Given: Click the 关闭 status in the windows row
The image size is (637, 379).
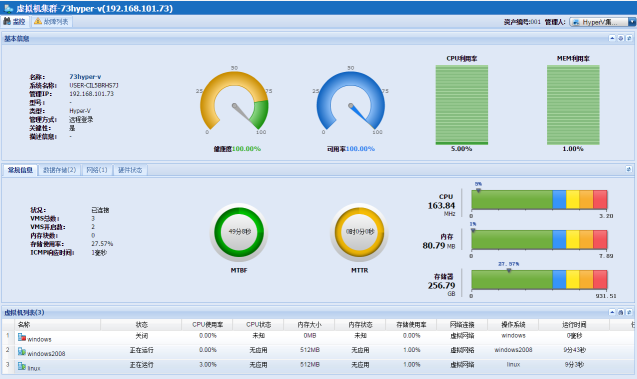Looking at the screenshot, I should click(x=141, y=336).
